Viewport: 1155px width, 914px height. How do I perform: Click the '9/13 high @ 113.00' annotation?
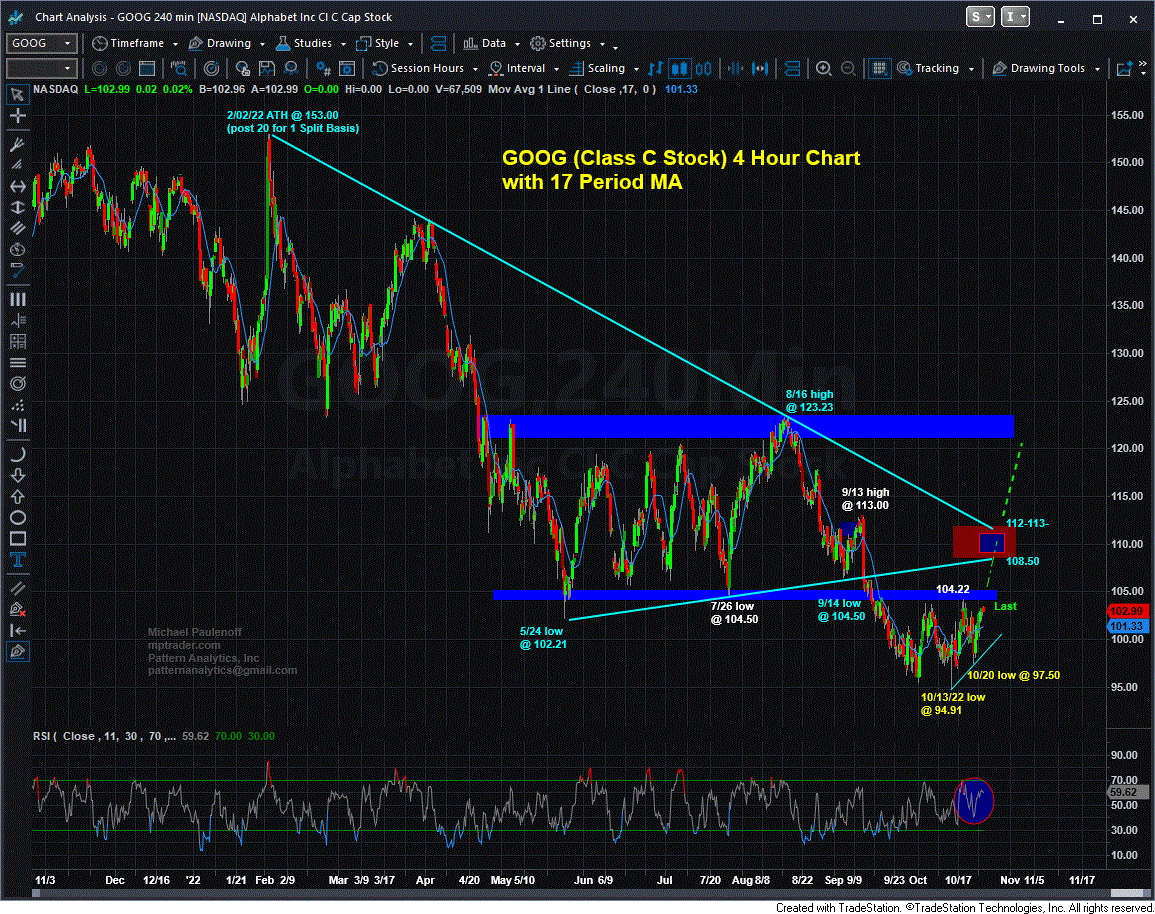pyautogui.click(x=866, y=499)
